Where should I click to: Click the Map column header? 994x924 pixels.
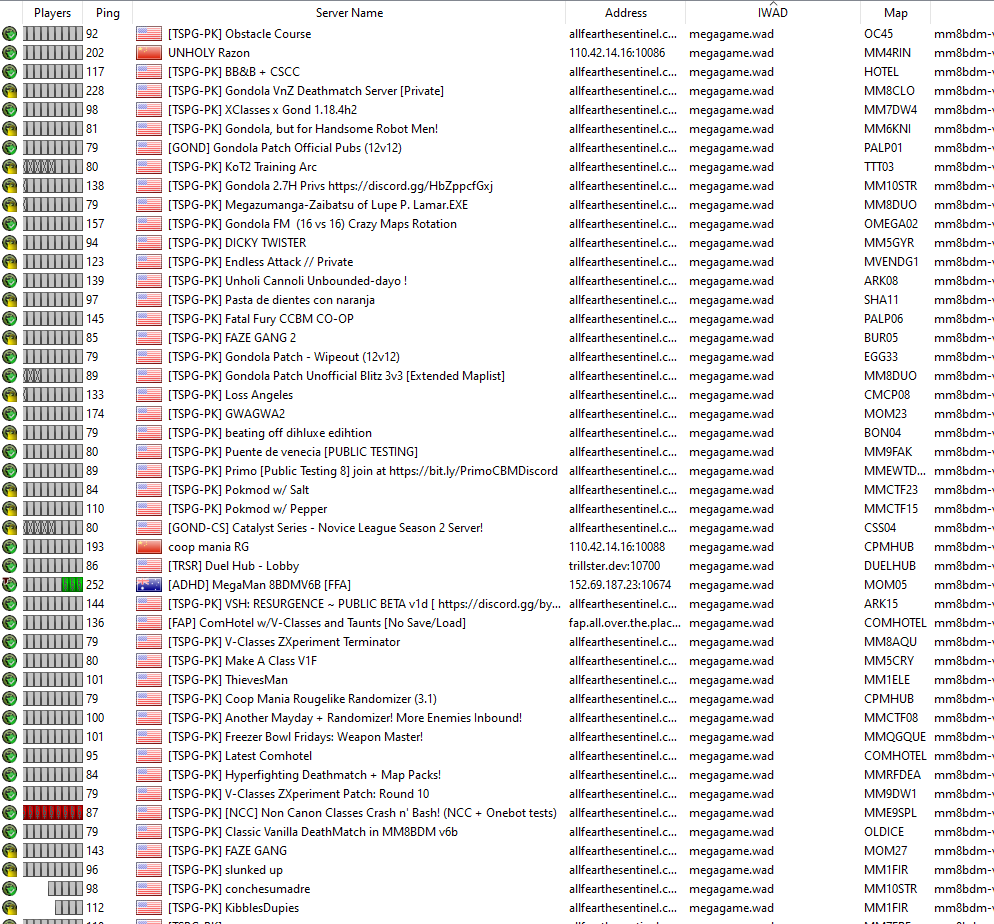tap(896, 13)
